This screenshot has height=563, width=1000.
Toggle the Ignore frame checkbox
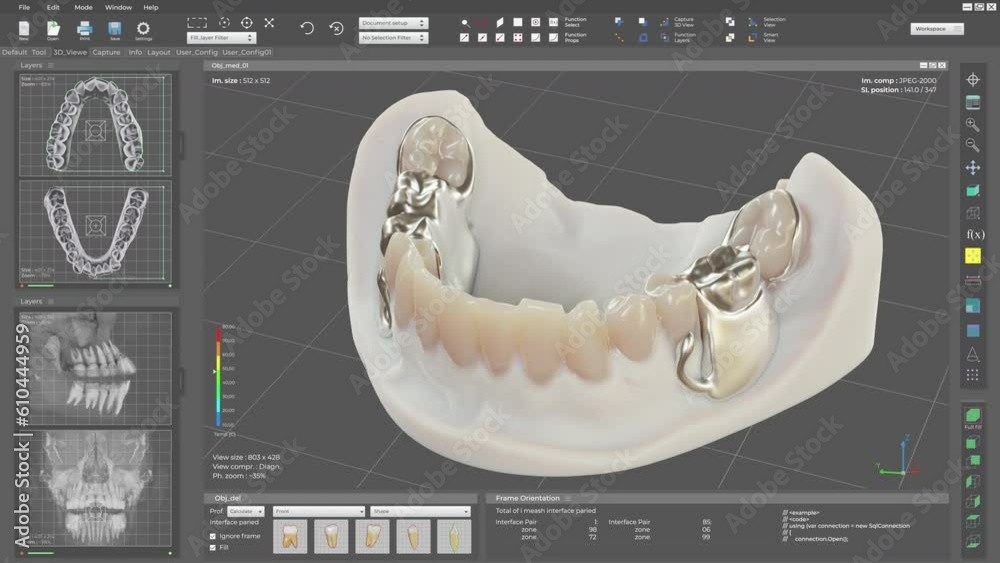213,536
